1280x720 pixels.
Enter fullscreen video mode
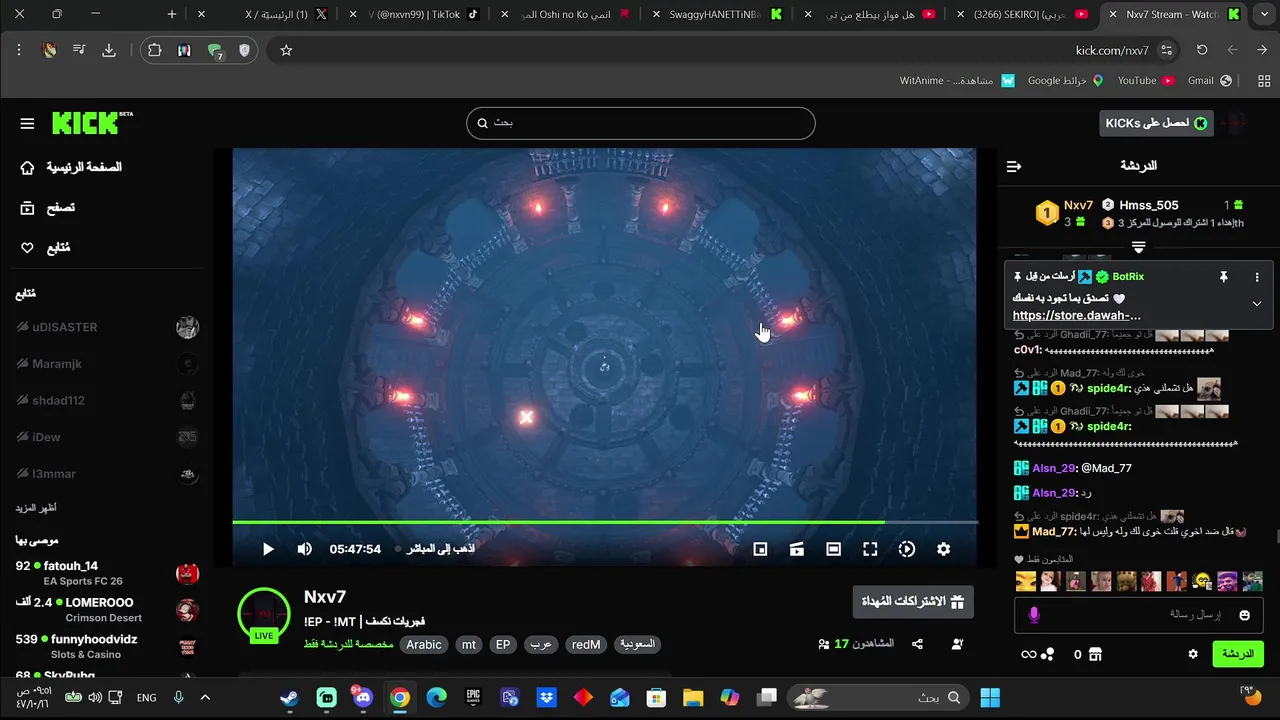[x=870, y=549]
